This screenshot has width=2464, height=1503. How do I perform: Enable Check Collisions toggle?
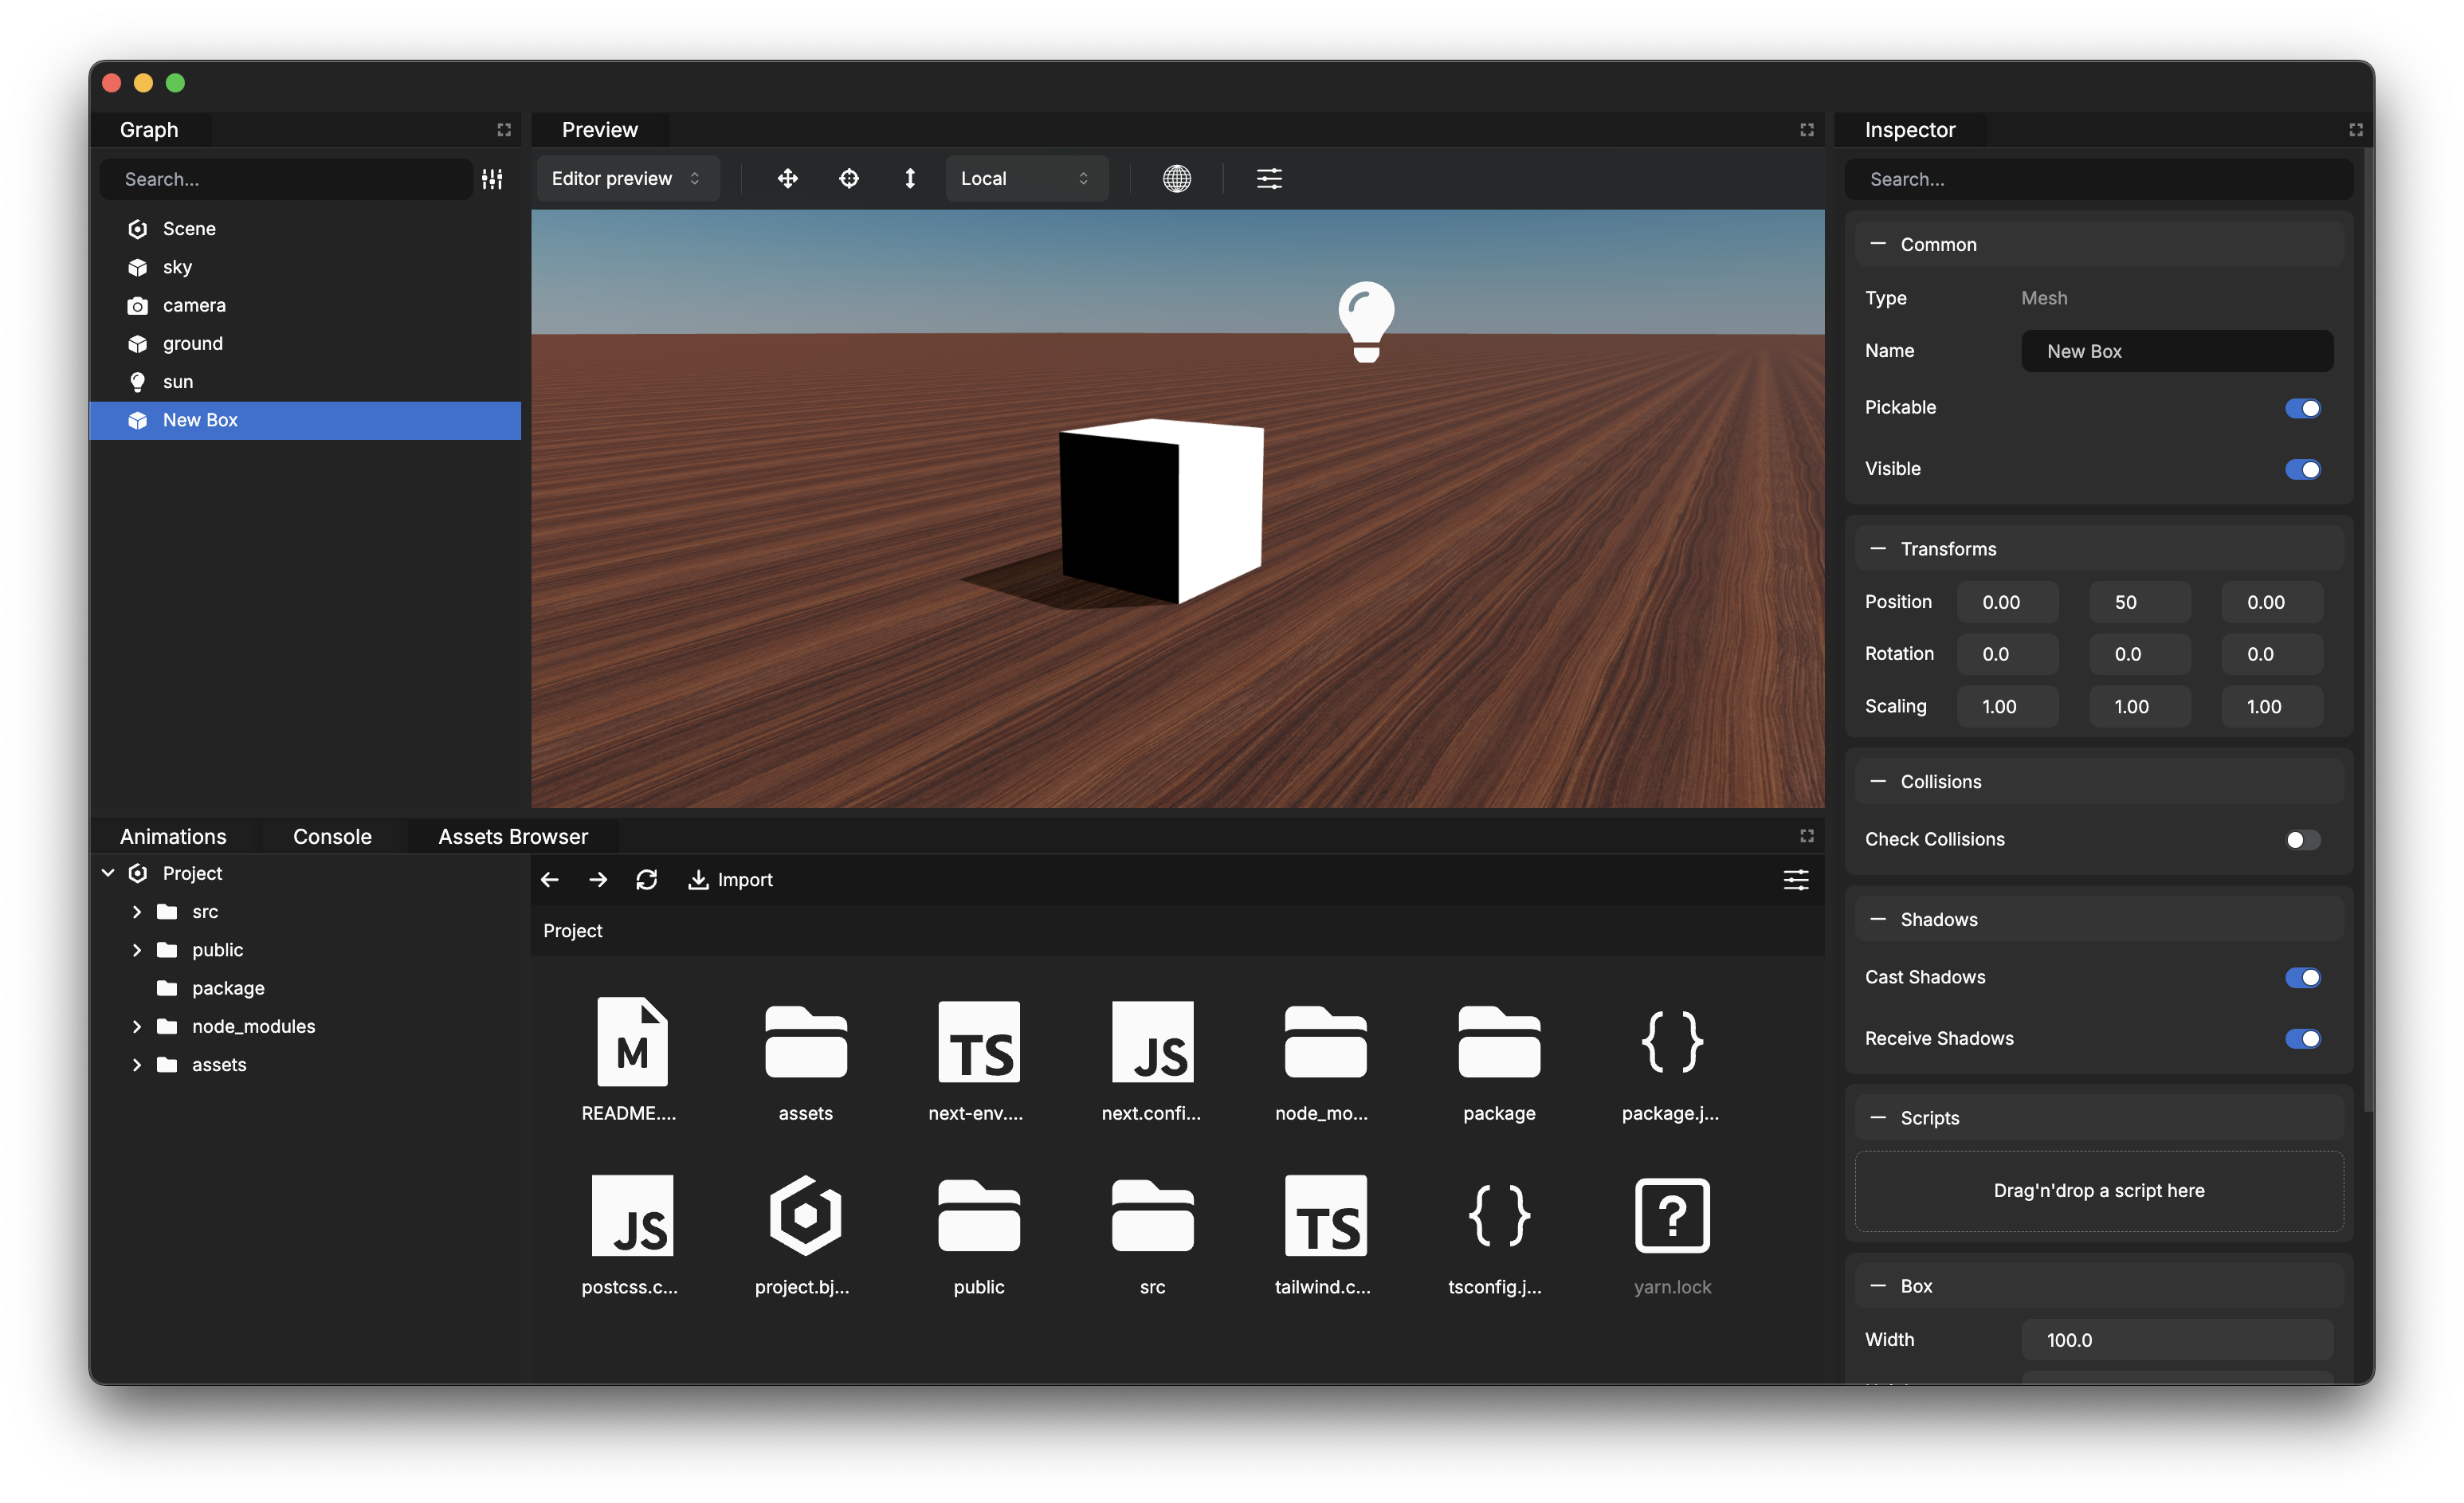2302,840
